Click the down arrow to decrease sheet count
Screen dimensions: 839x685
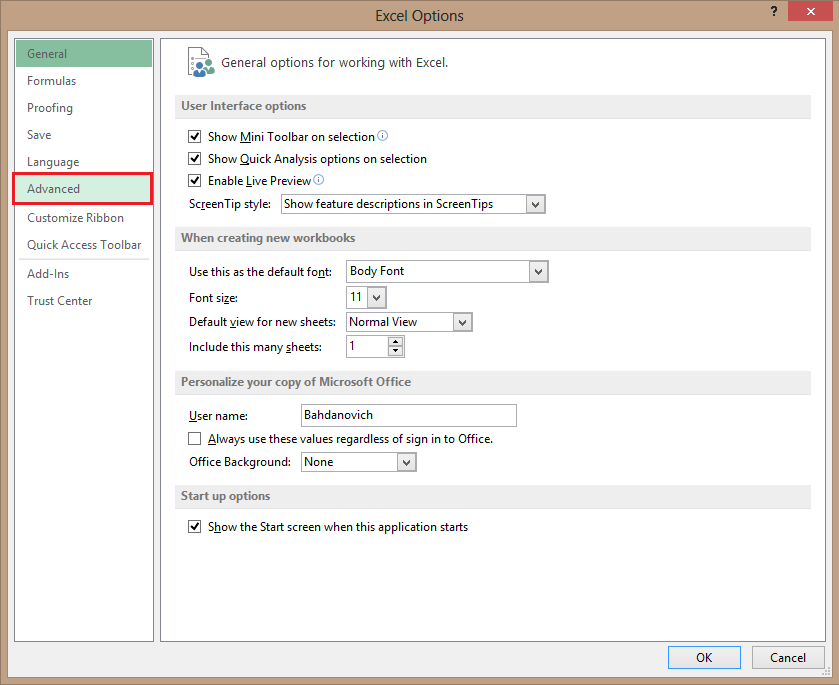pyautogui.click(x=395, y=350)
